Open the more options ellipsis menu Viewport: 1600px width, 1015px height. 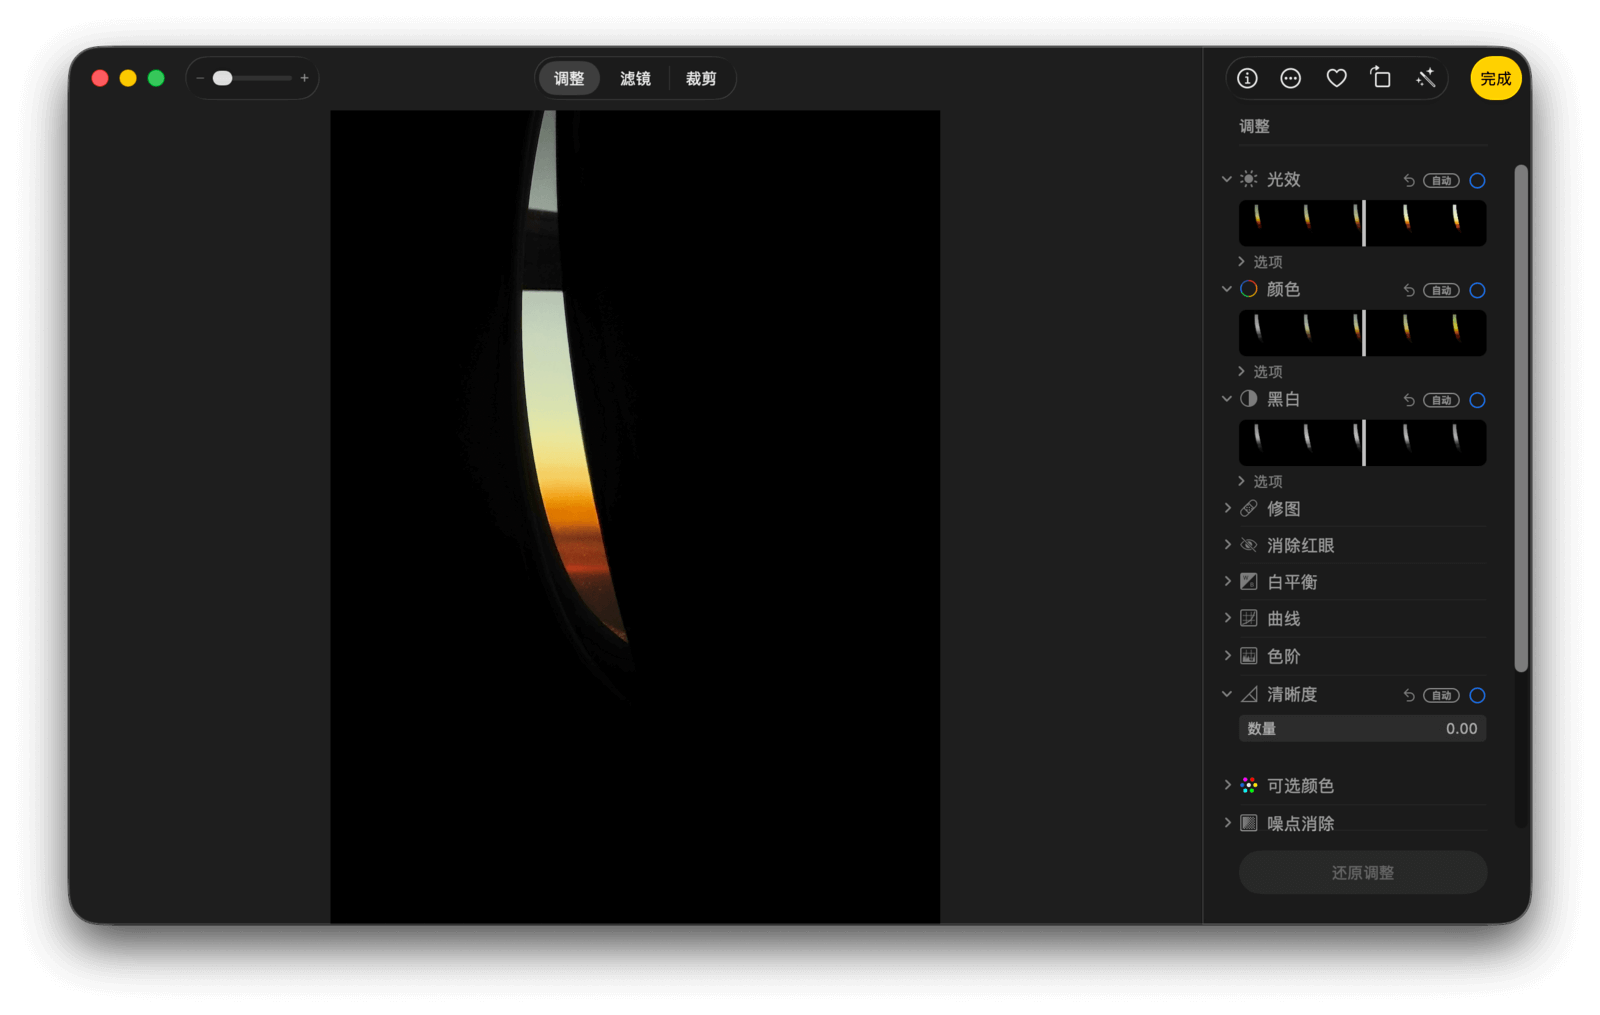(1291, 78)
